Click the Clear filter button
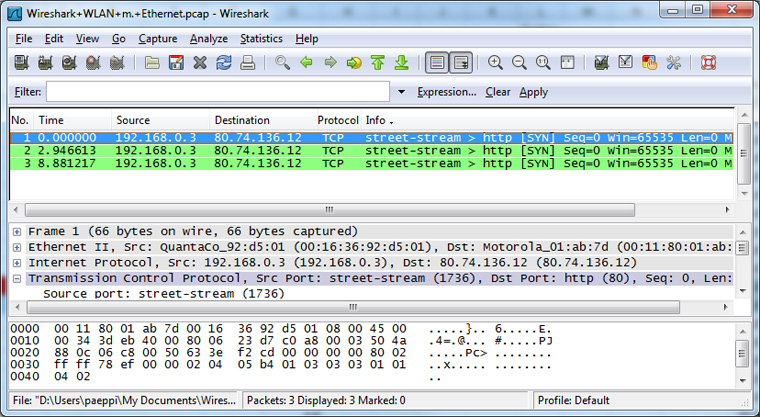 tap(498, 92)
